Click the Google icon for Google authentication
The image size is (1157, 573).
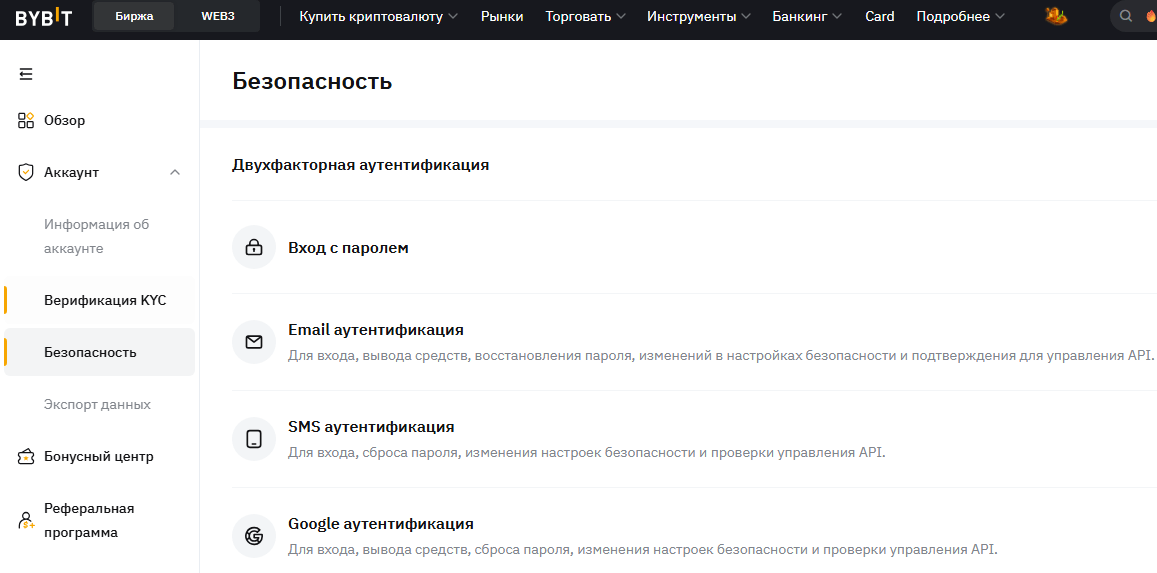click(x=254, y=536)
